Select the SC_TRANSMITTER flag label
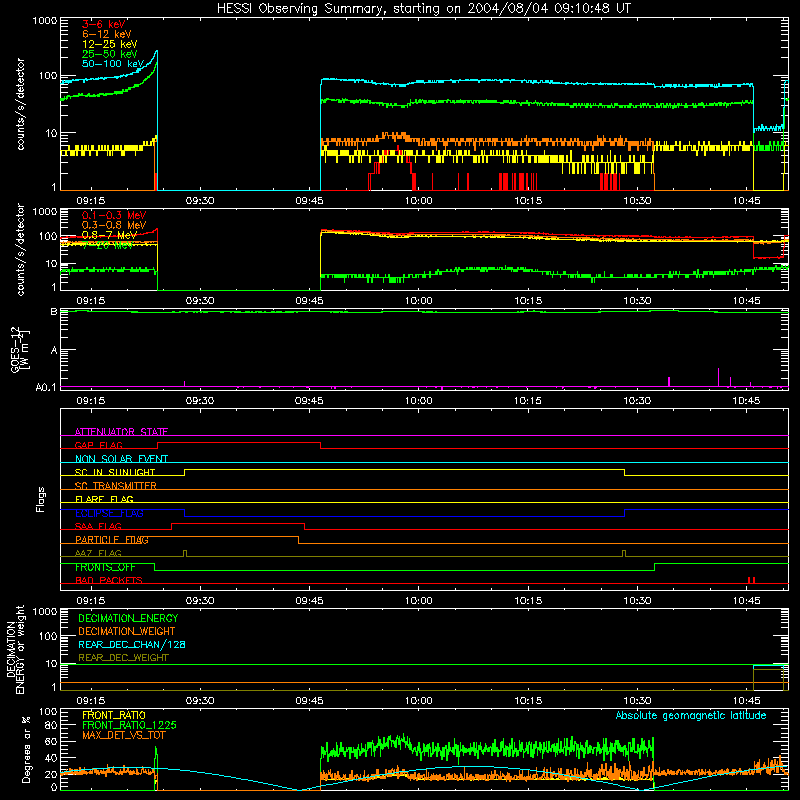The image size is (800, 800). (116, 486)
